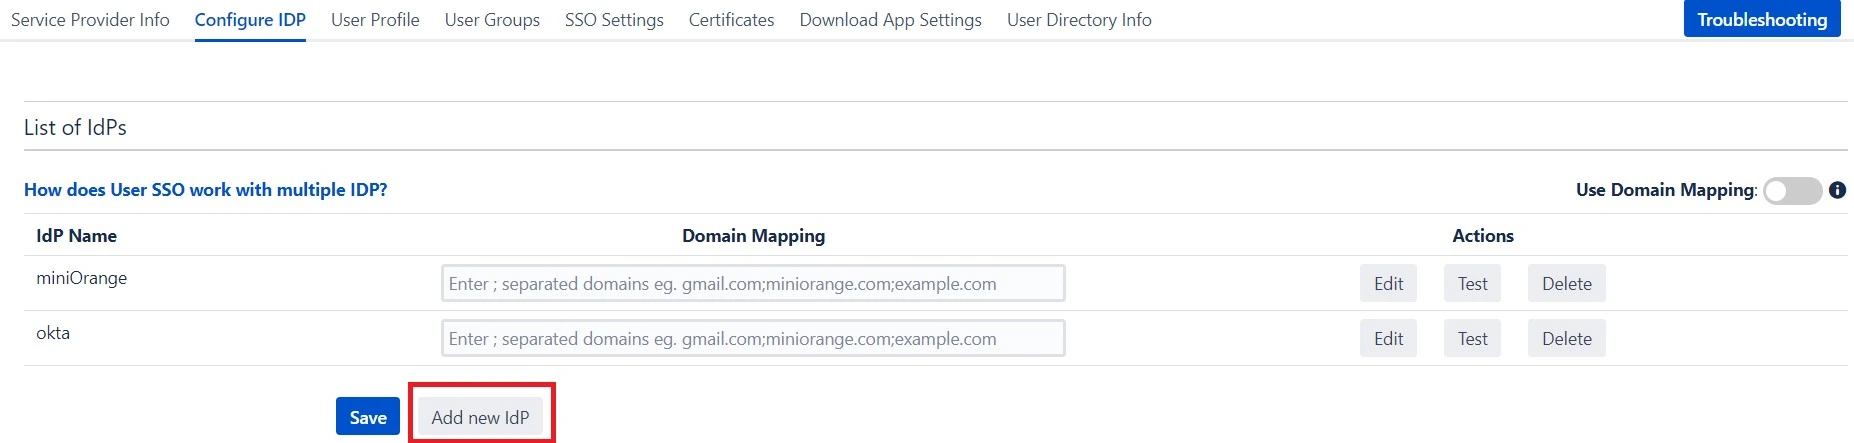
Task: Delete the miniOrange IdP
Action: pos(1566,283)
